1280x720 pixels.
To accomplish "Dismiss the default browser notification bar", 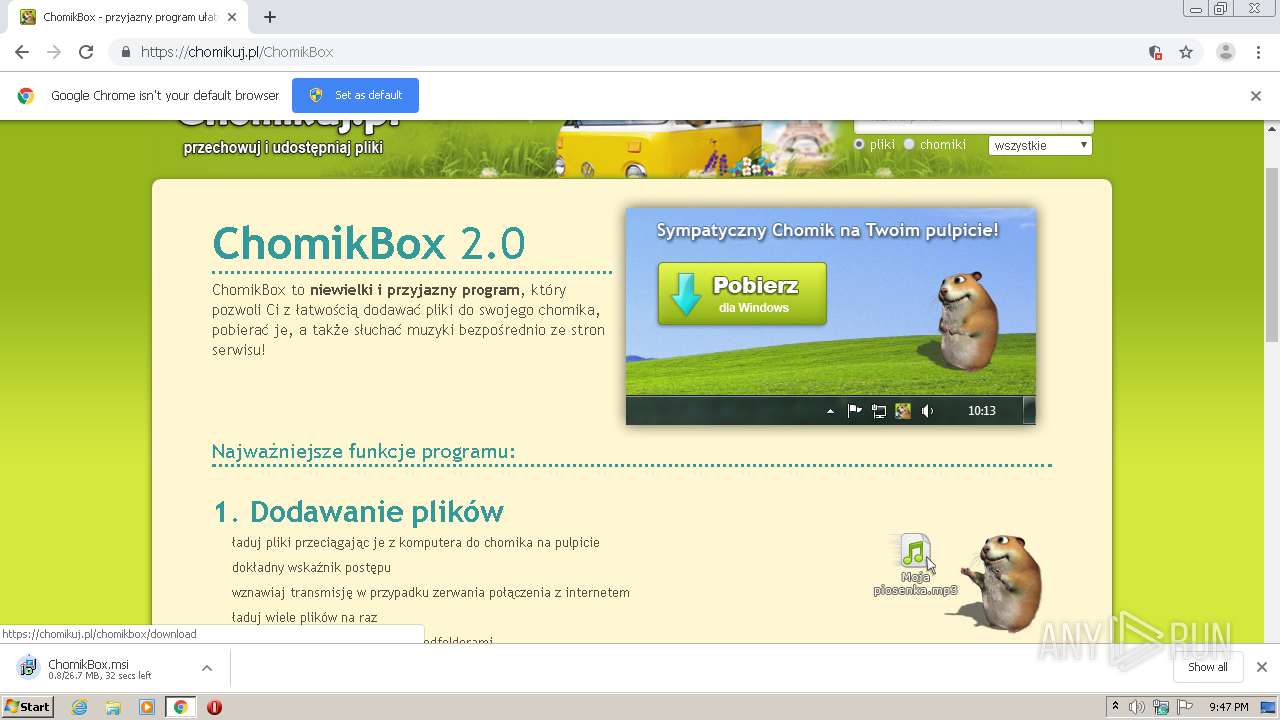I will coord(1256,96).
